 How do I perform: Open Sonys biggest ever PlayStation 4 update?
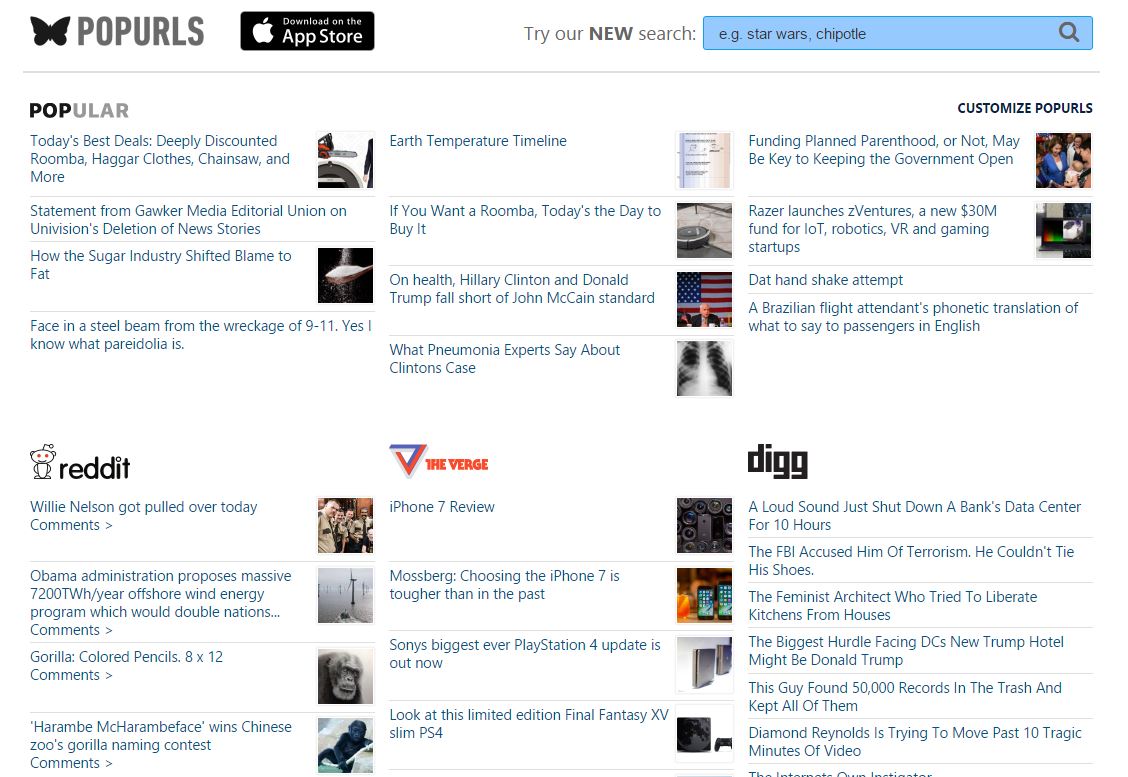click(524, 654)
